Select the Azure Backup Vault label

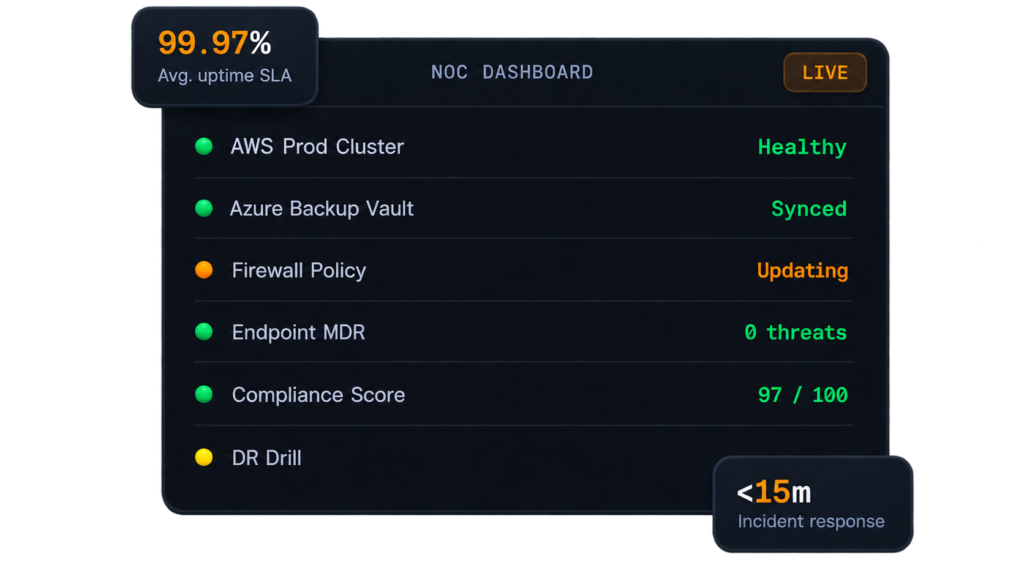(x=321, y=208)
